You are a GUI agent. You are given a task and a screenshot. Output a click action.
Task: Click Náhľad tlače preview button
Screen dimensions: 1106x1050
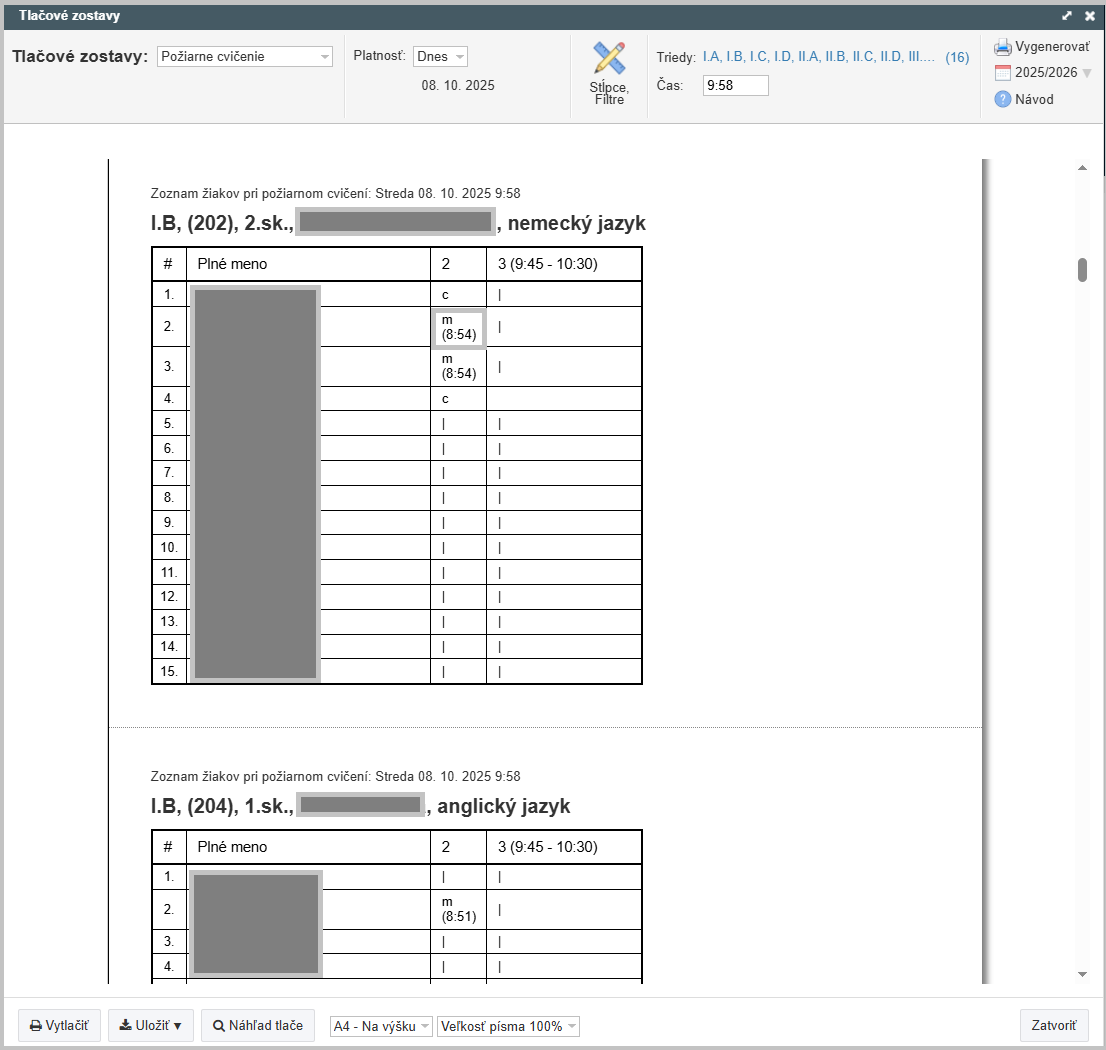(258, 1026)
